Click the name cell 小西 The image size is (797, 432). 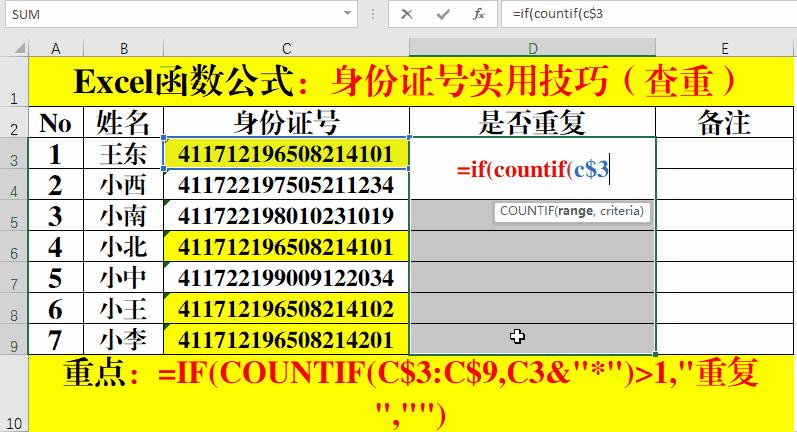tap(124, 184)
